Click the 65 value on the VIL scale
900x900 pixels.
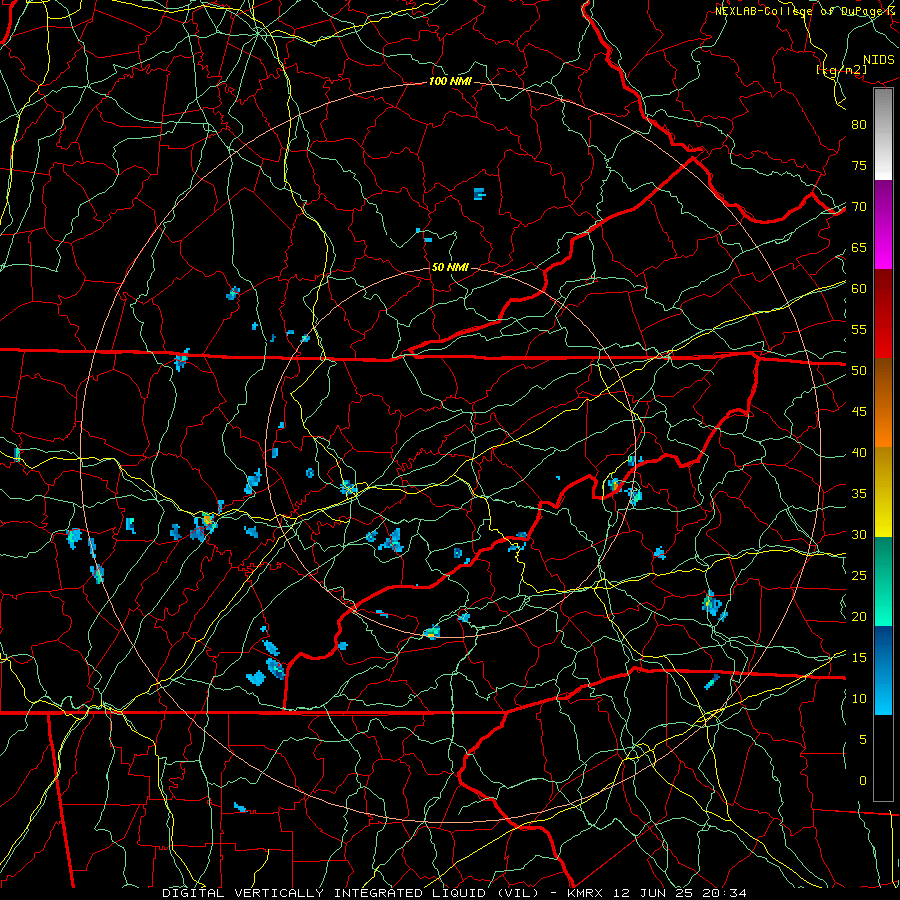(x=859, y=248)
